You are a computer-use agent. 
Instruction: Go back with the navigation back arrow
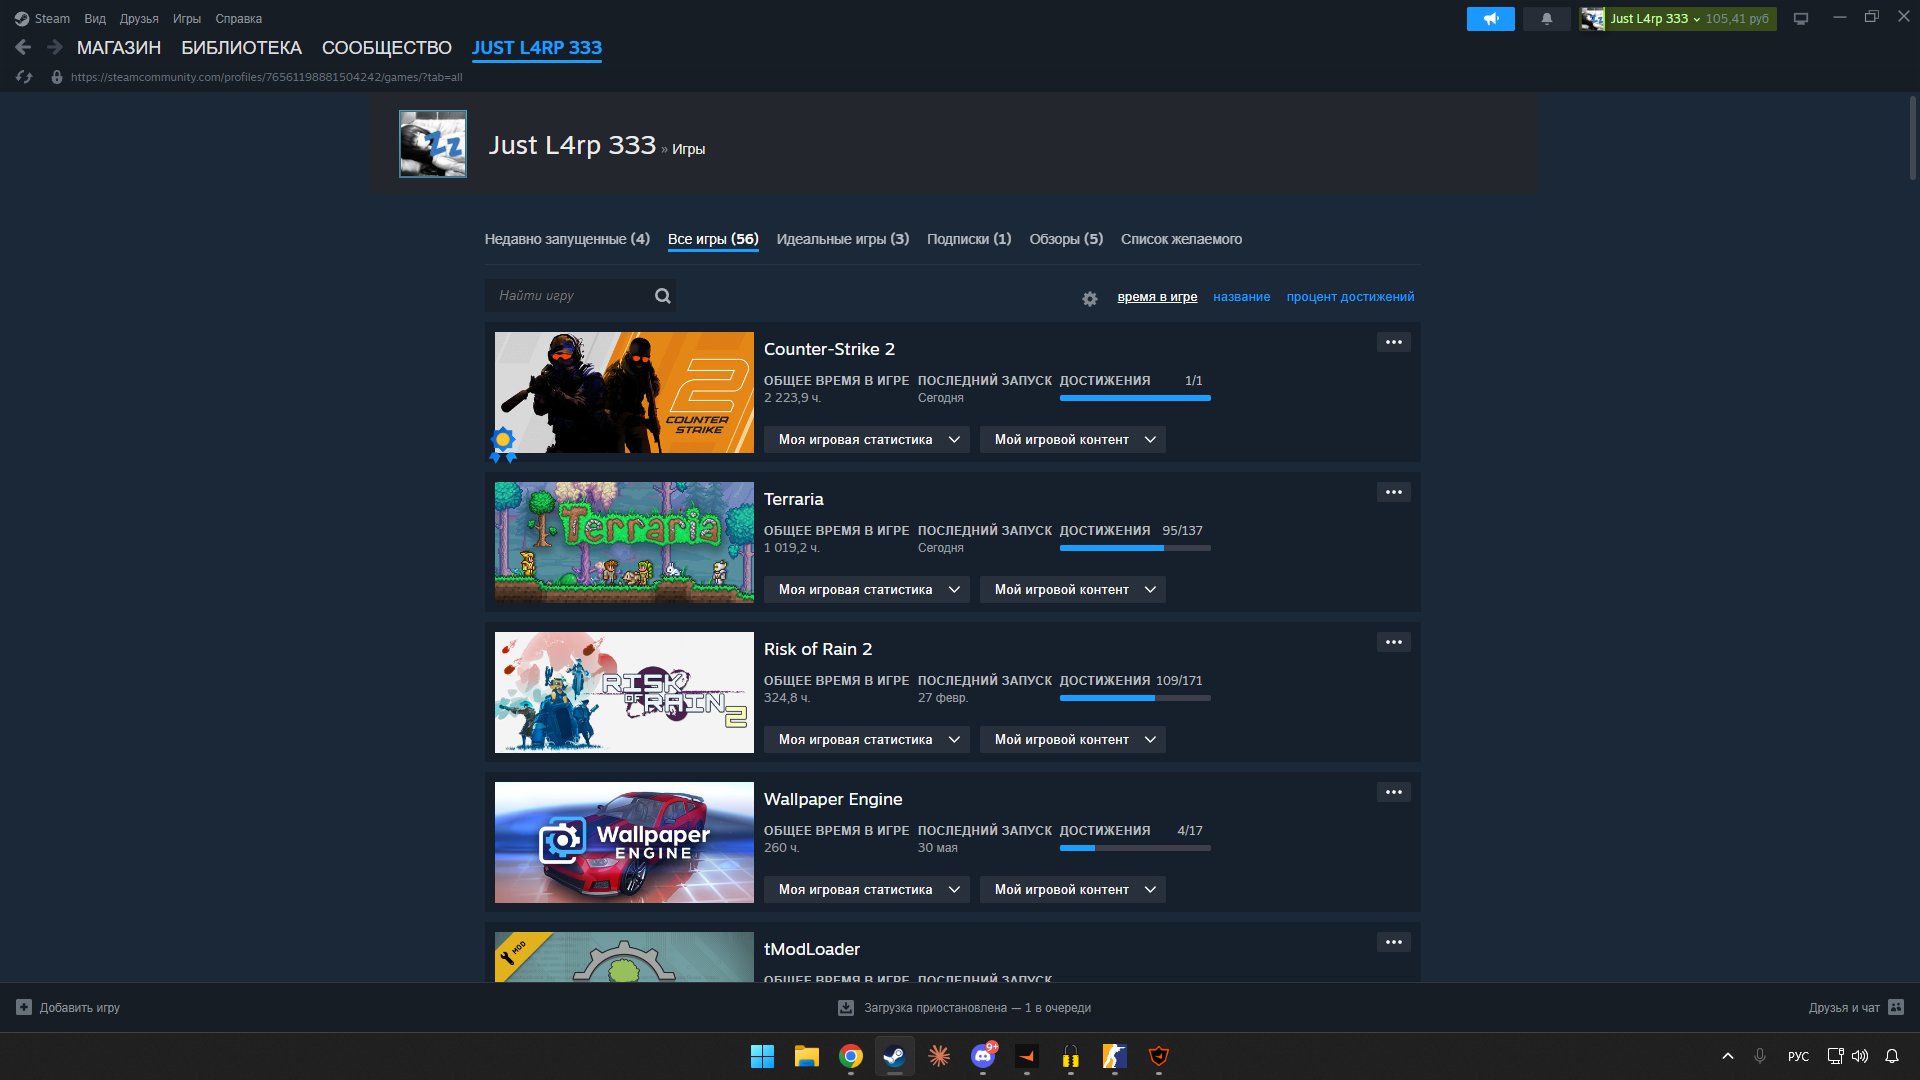[x=23, y=47]
